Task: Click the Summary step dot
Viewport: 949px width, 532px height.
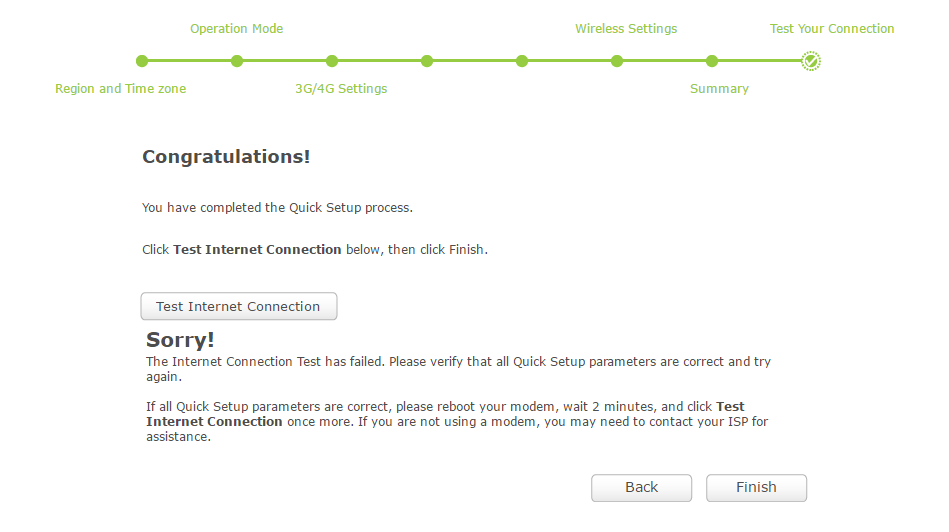Action: tap(712, 61)
